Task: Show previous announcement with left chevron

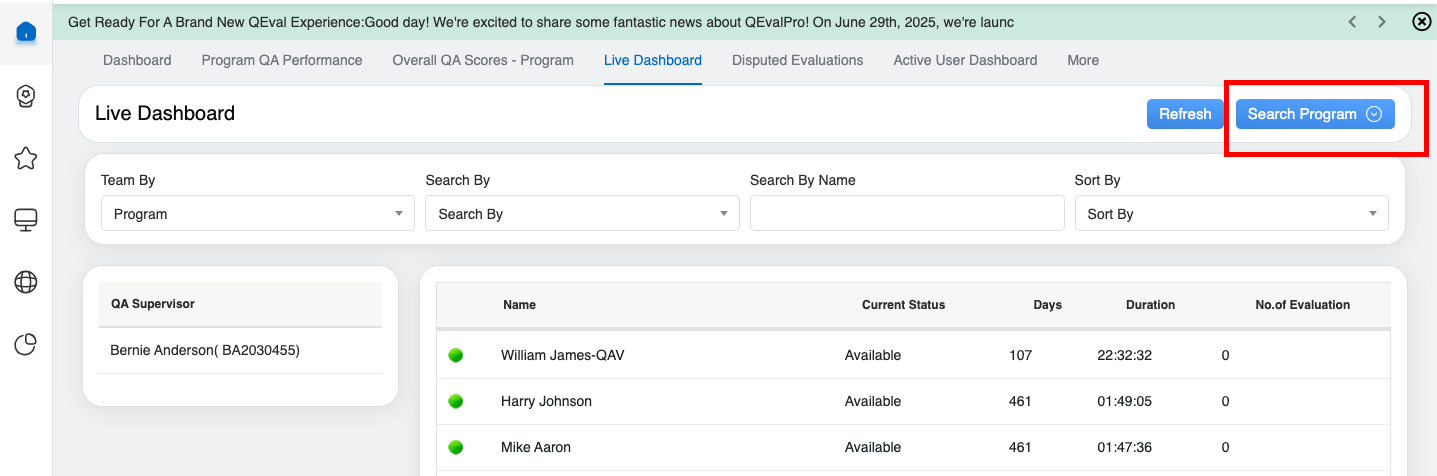Action: click(1352, 22)
